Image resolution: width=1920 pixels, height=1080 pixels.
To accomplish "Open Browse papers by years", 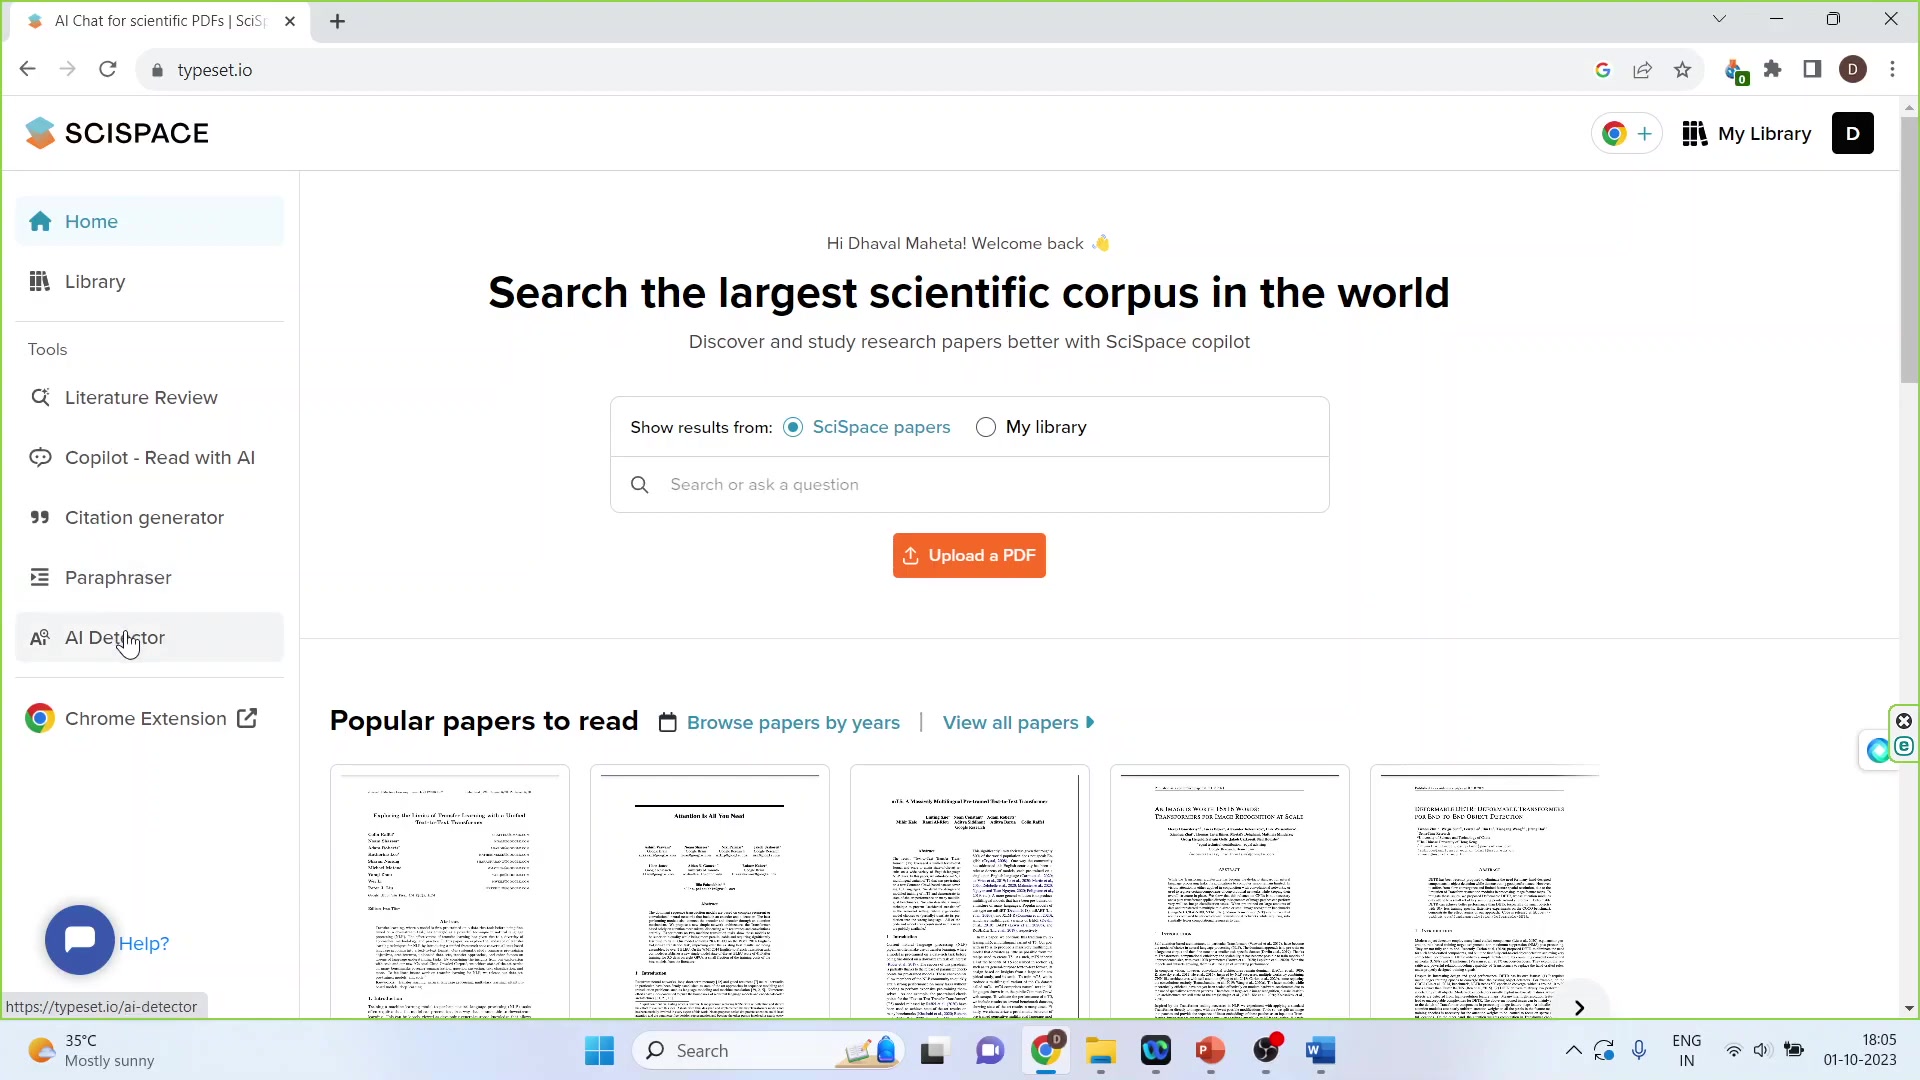I will point(793,722).
